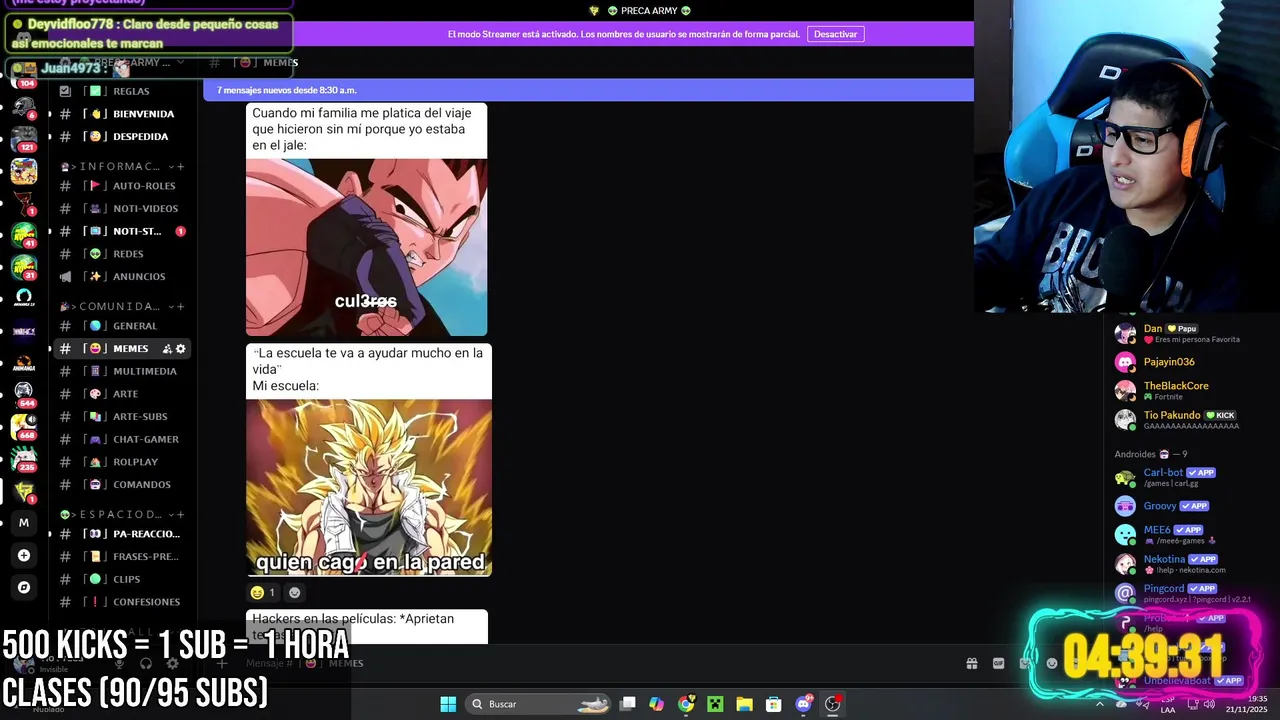Open the ARTE-SUBS channel
Viewport: 1280px width, 720px height.
pyautogui.click(x=120, y=416)
